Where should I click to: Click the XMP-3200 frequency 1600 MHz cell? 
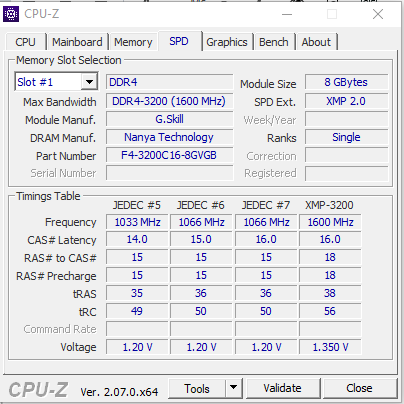[330, 222]
